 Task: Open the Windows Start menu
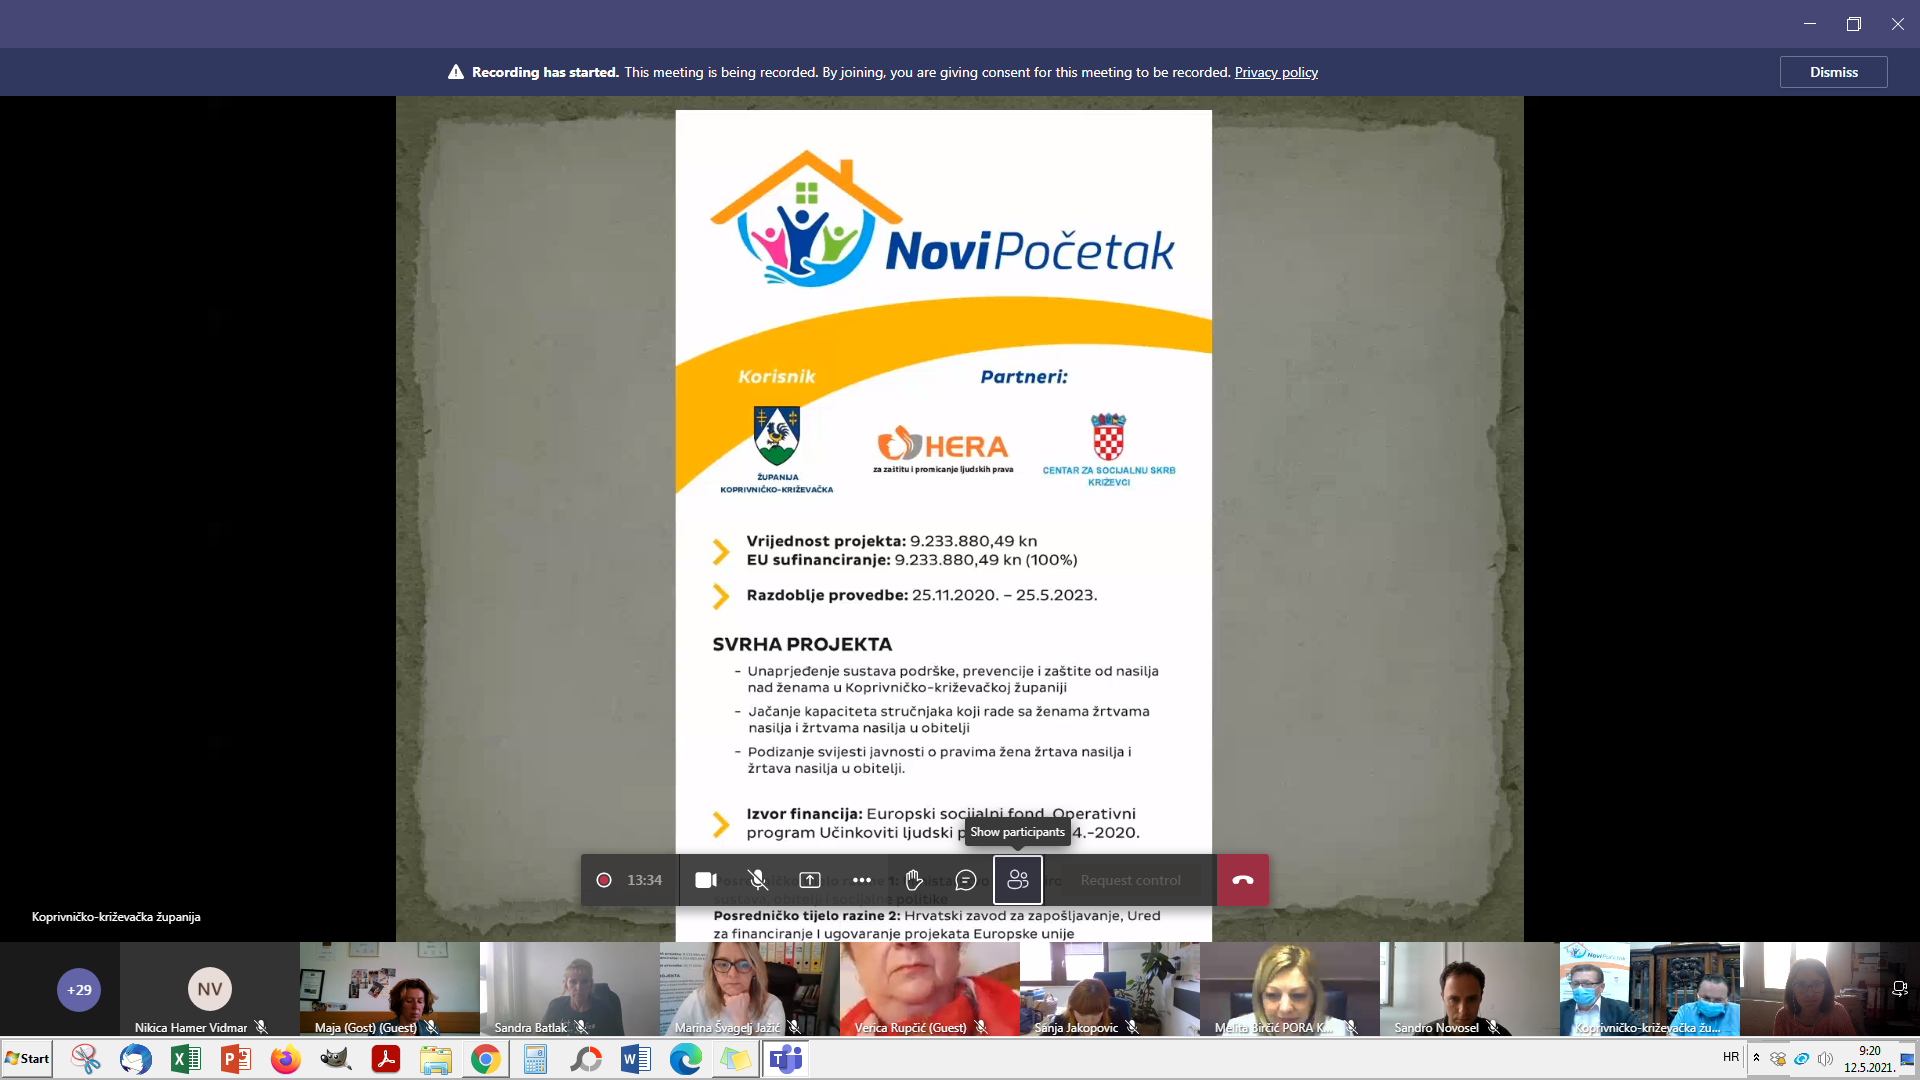coord(27,1059)
